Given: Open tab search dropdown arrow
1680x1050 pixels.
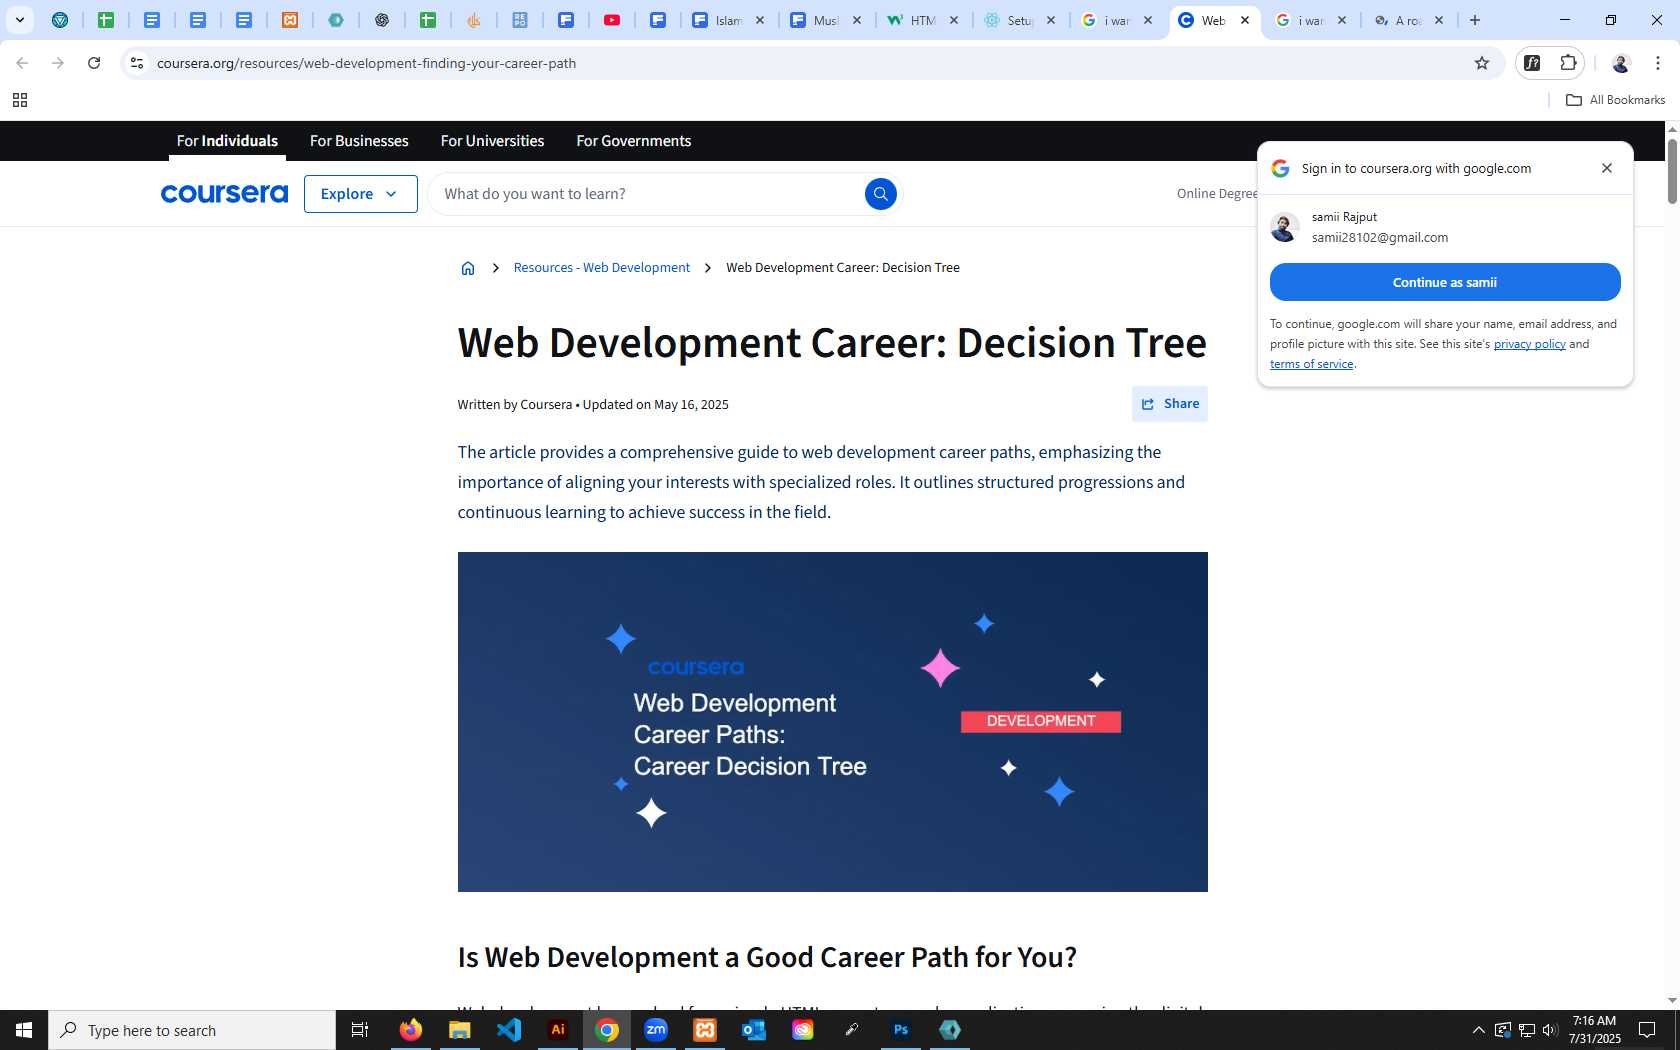Looking at the screenshot, I should [x=19, y=20].
